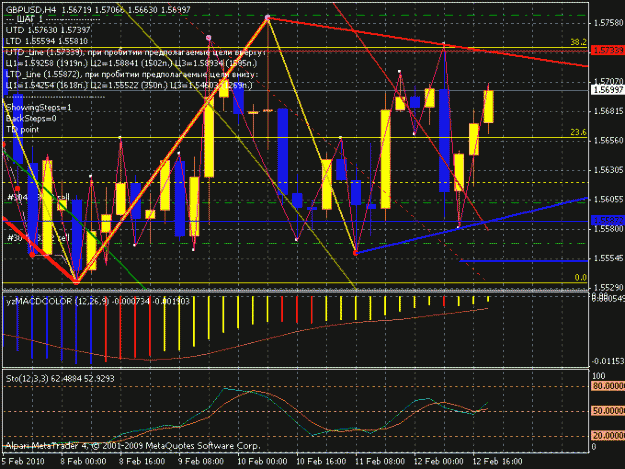This screenshot has width=625, height=469.
Task: Click the '9 Feb 08:00' time axis label
Action: click(x=201, y=461)
